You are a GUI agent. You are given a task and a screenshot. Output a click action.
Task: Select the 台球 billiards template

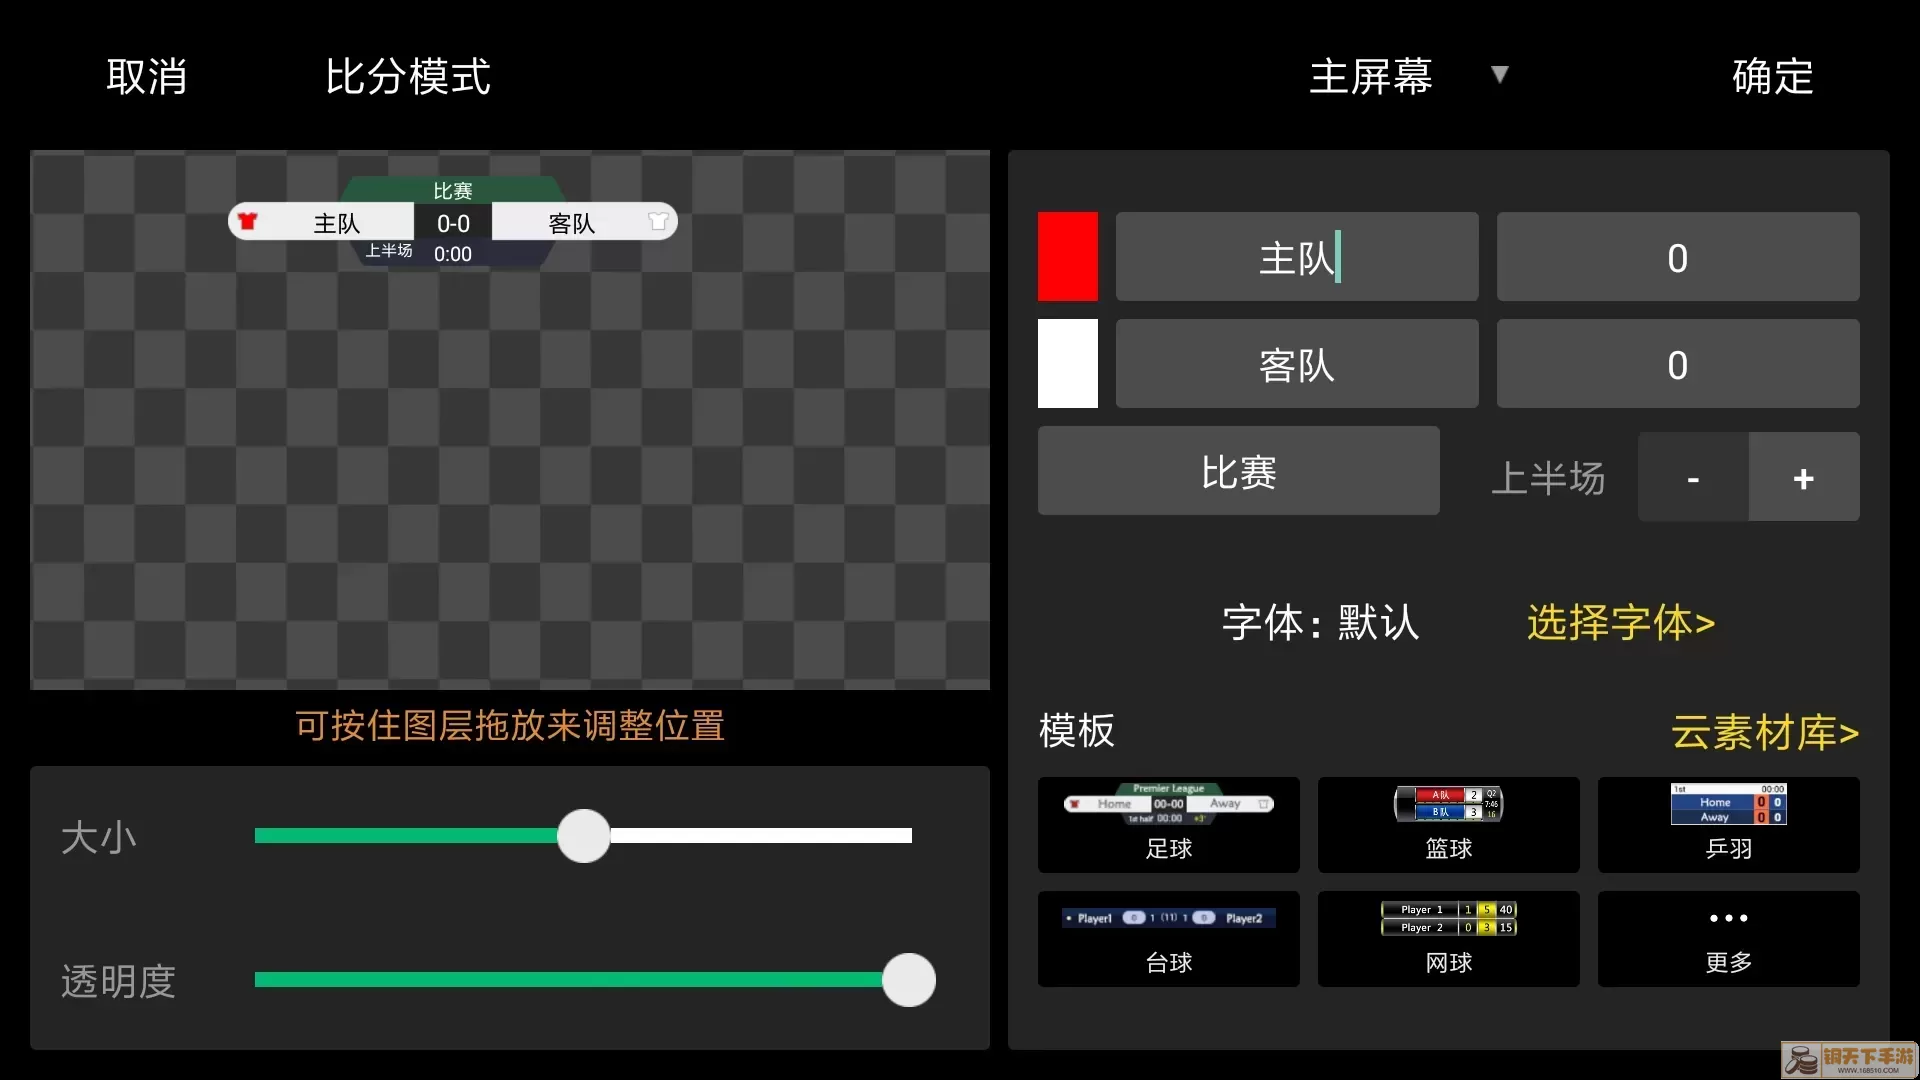click(x=1168, y=938)
